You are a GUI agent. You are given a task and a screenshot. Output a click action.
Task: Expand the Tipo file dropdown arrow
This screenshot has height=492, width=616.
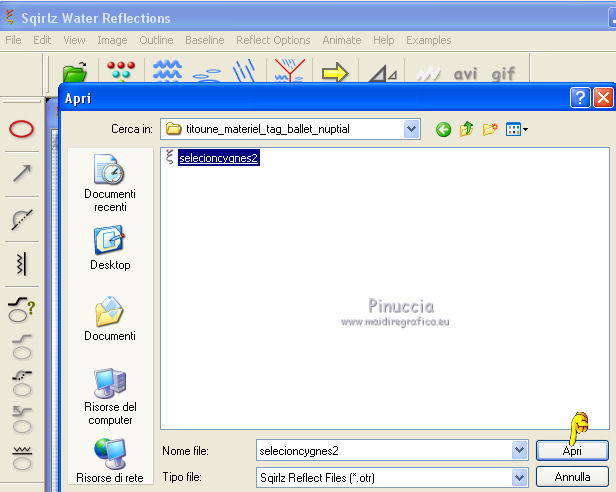519,477
